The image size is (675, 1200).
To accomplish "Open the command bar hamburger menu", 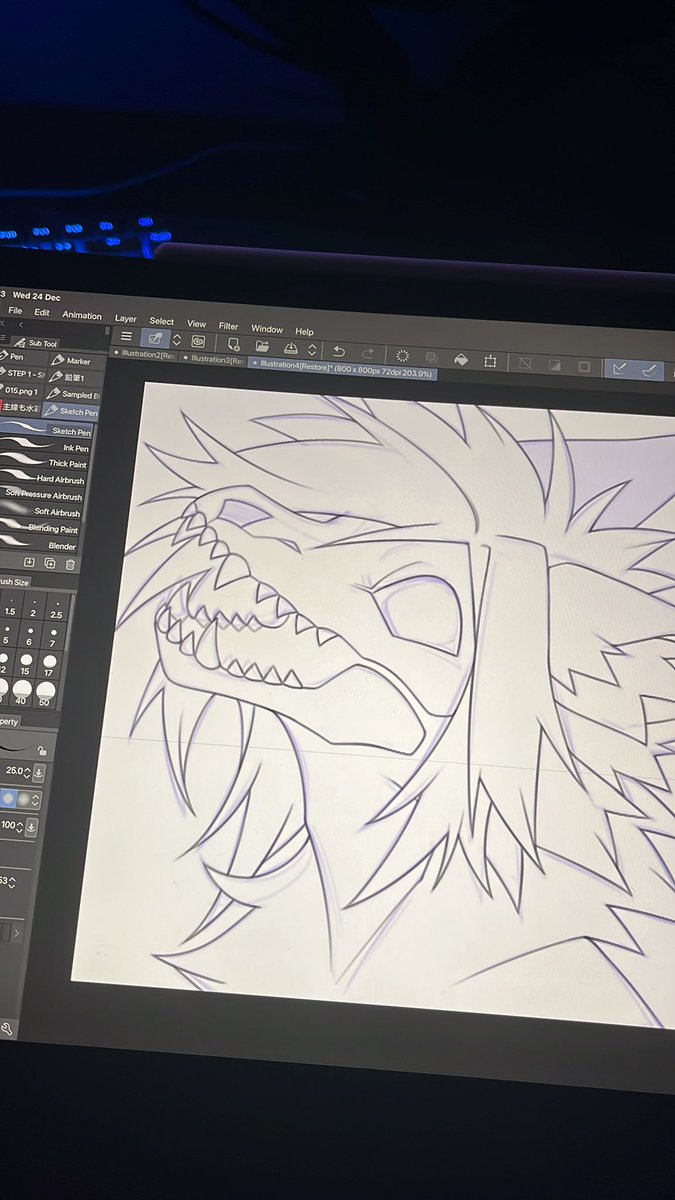I will (126, 336).
